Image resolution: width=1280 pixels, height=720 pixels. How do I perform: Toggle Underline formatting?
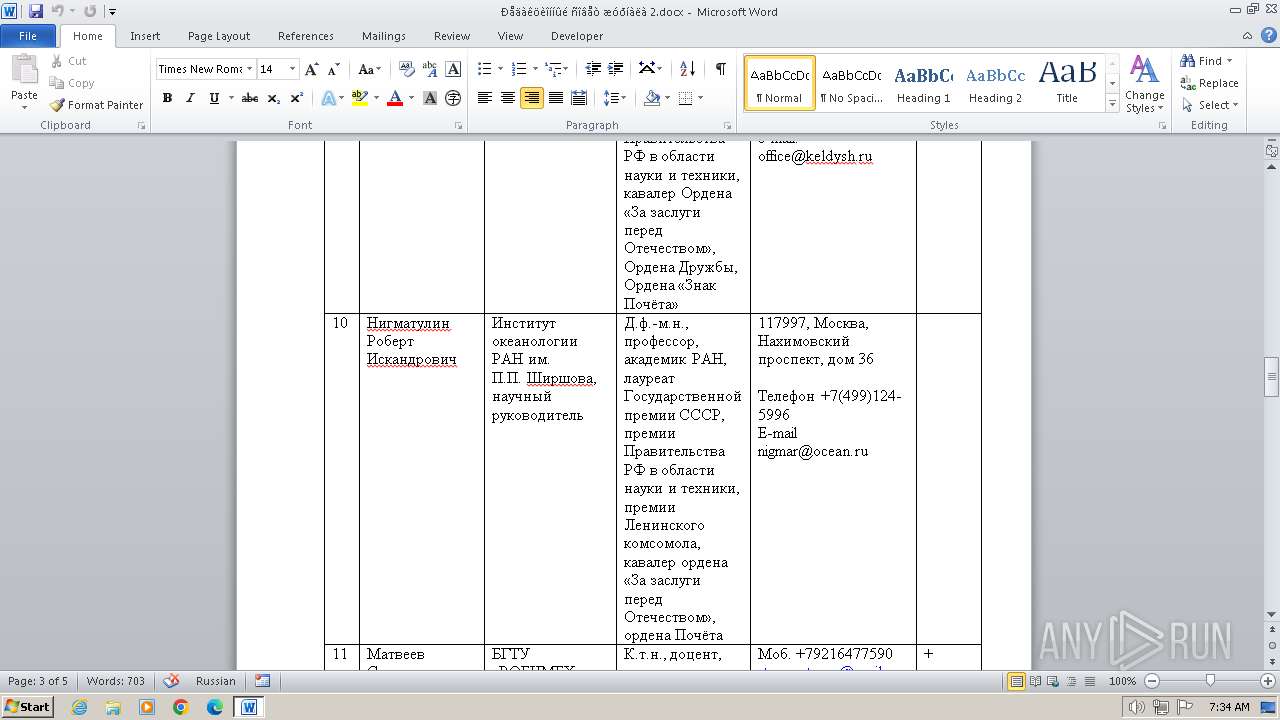tap(213, 98)
